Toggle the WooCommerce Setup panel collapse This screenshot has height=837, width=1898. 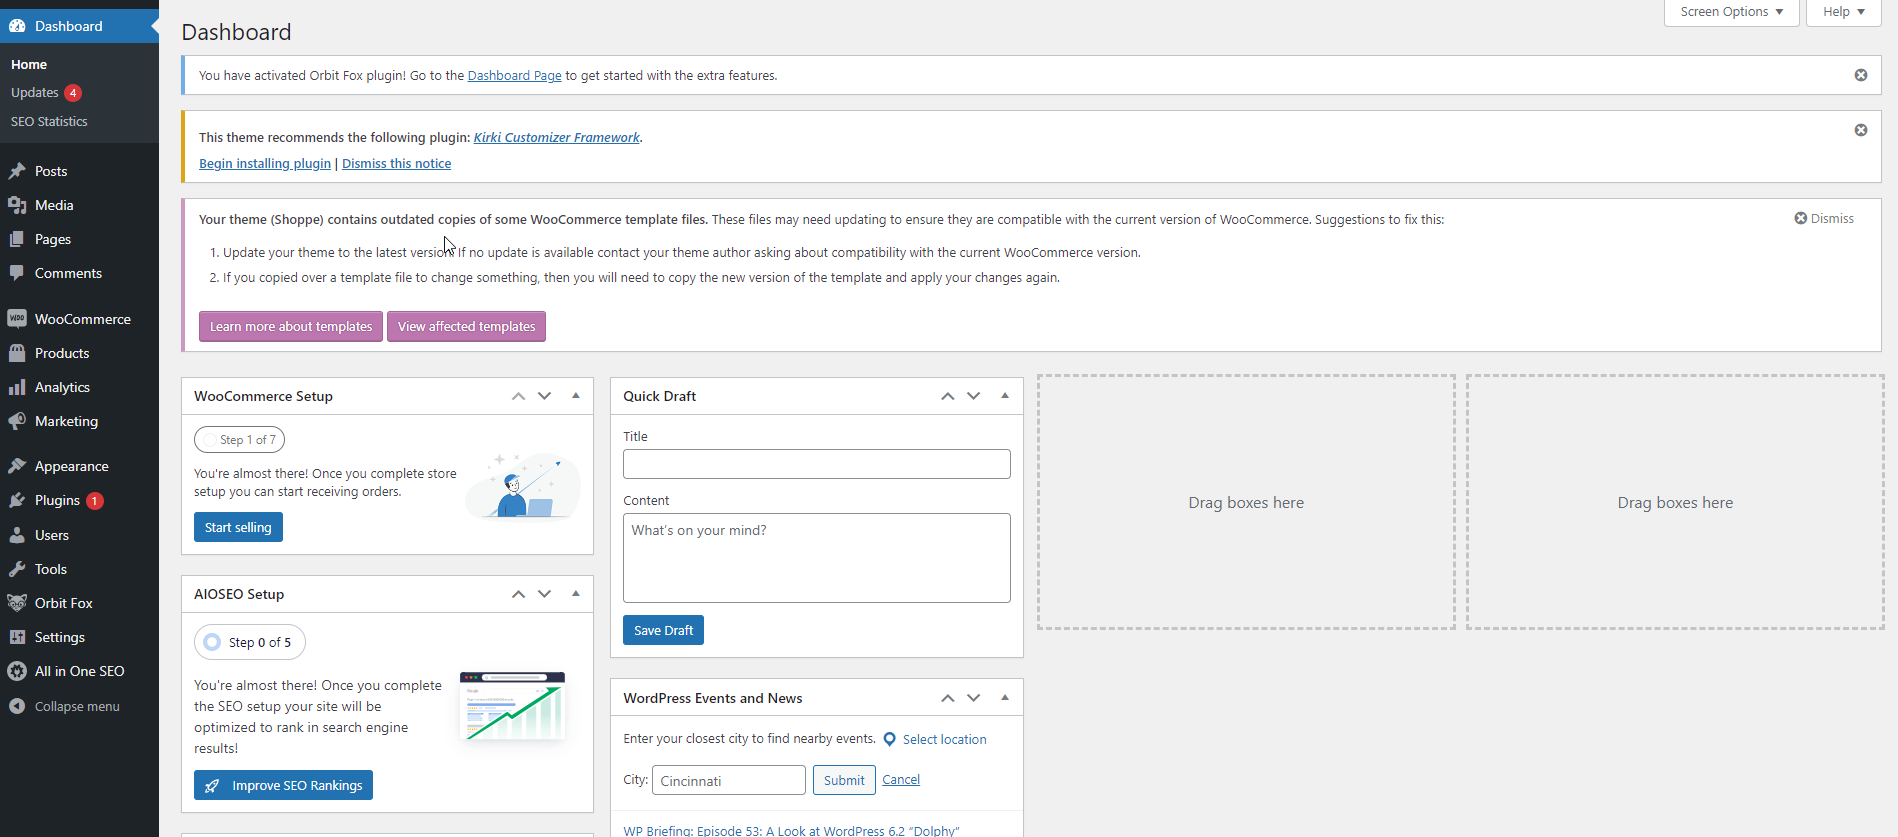tap(576, 396)
